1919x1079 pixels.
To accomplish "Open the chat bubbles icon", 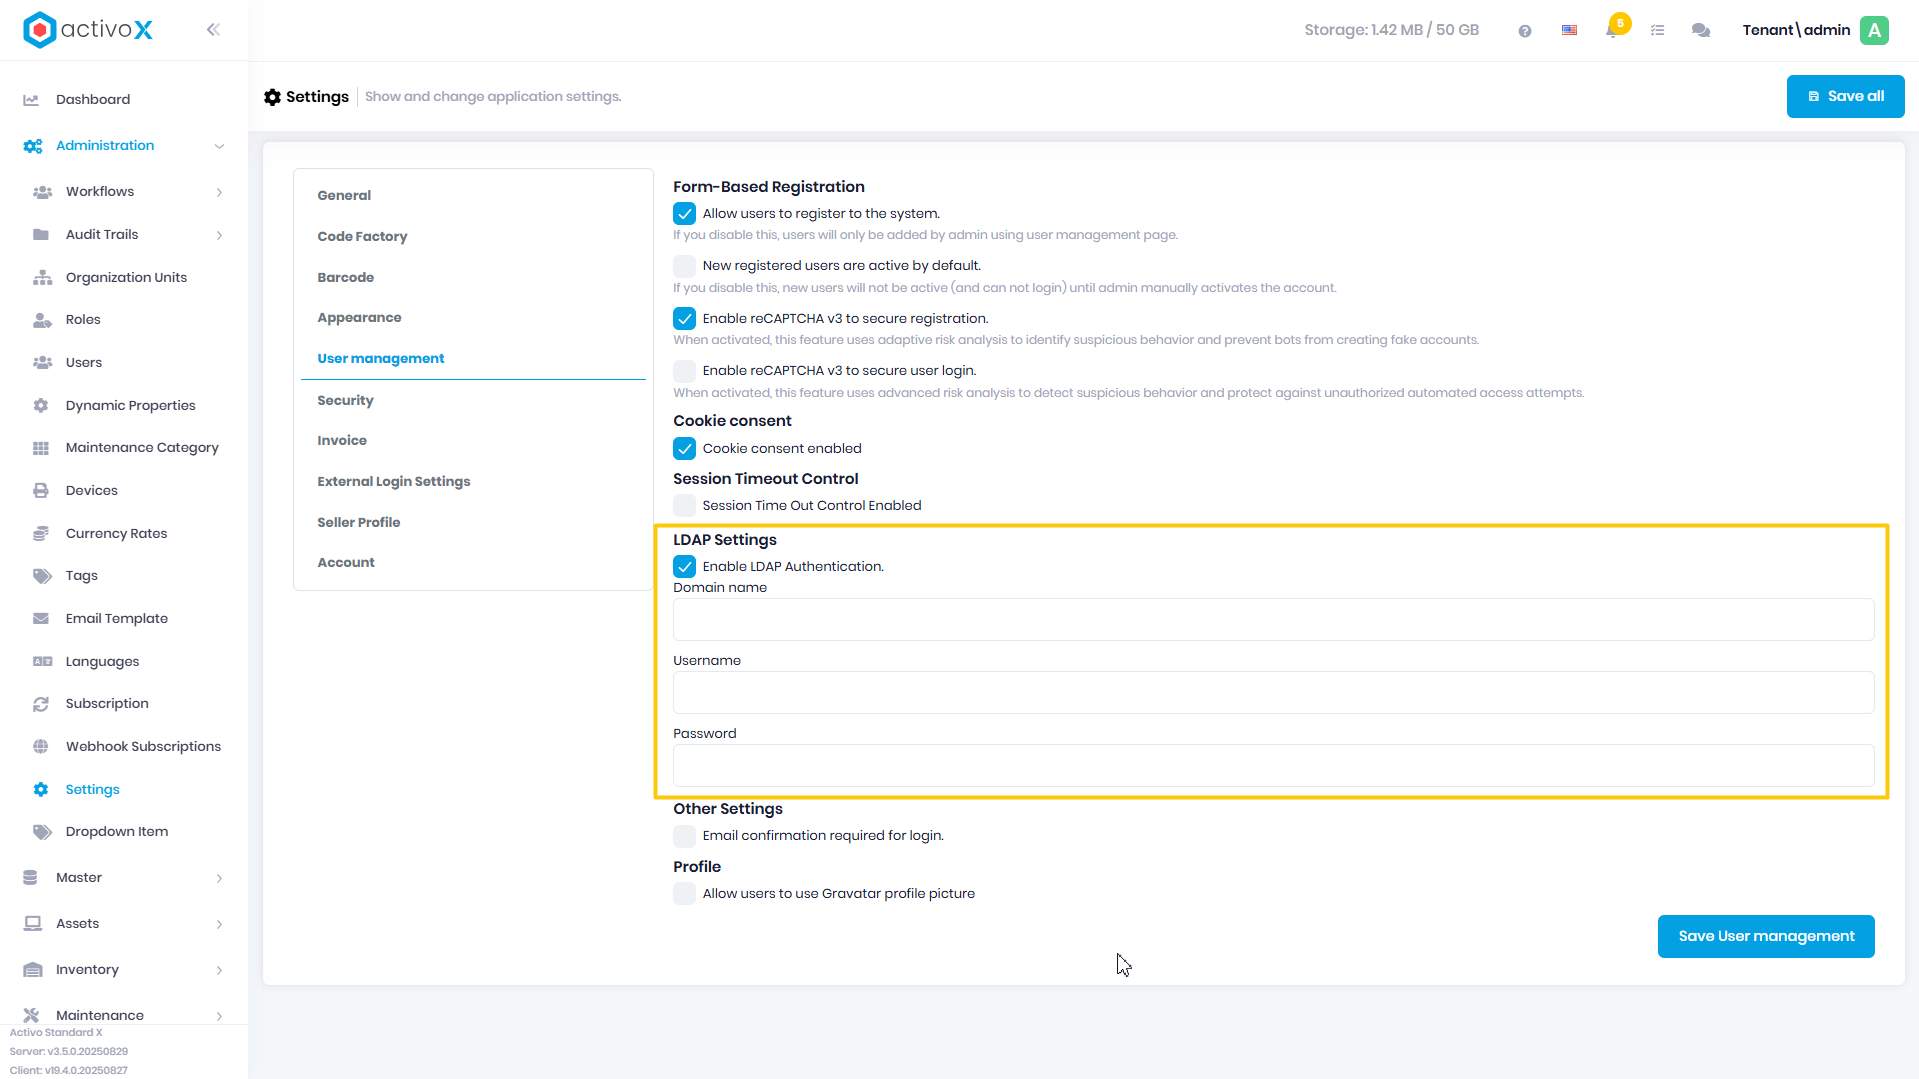I will point(1700,31).
